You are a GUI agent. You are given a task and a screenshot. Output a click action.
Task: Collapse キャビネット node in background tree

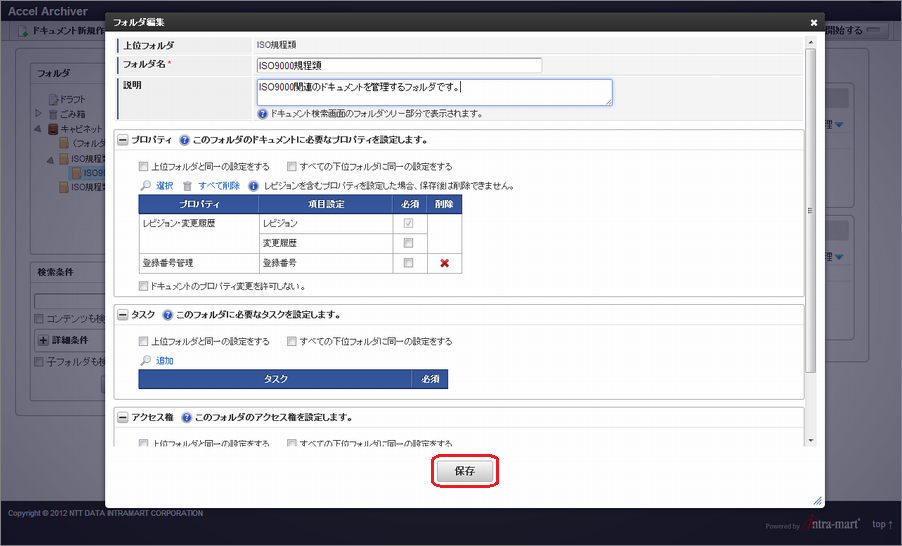click(37, 129)
